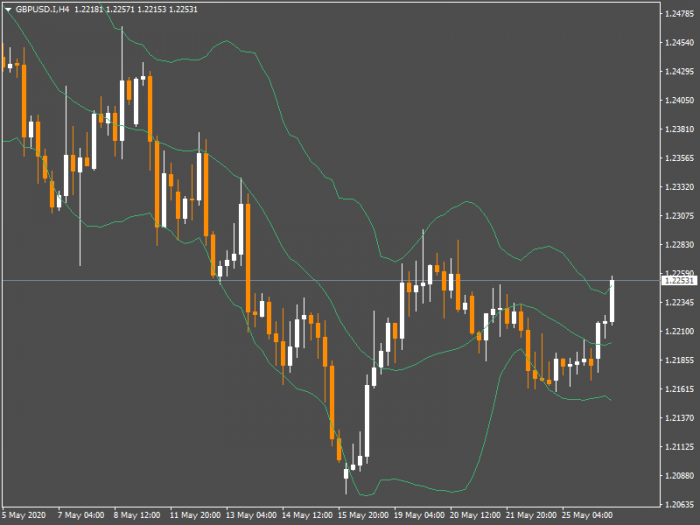Click the 15 May 20:00 time label
Screen dimensions: 700x525
pyautogui.click(x=363, y=515)
